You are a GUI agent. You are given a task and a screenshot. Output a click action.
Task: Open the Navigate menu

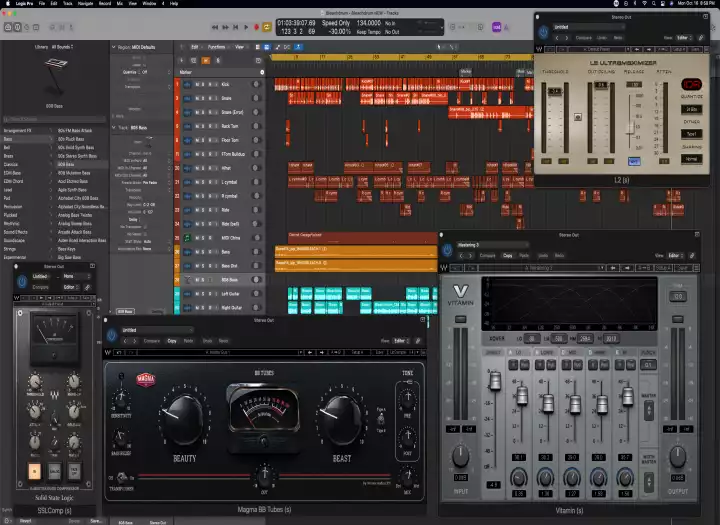click(x=85, y=3)
